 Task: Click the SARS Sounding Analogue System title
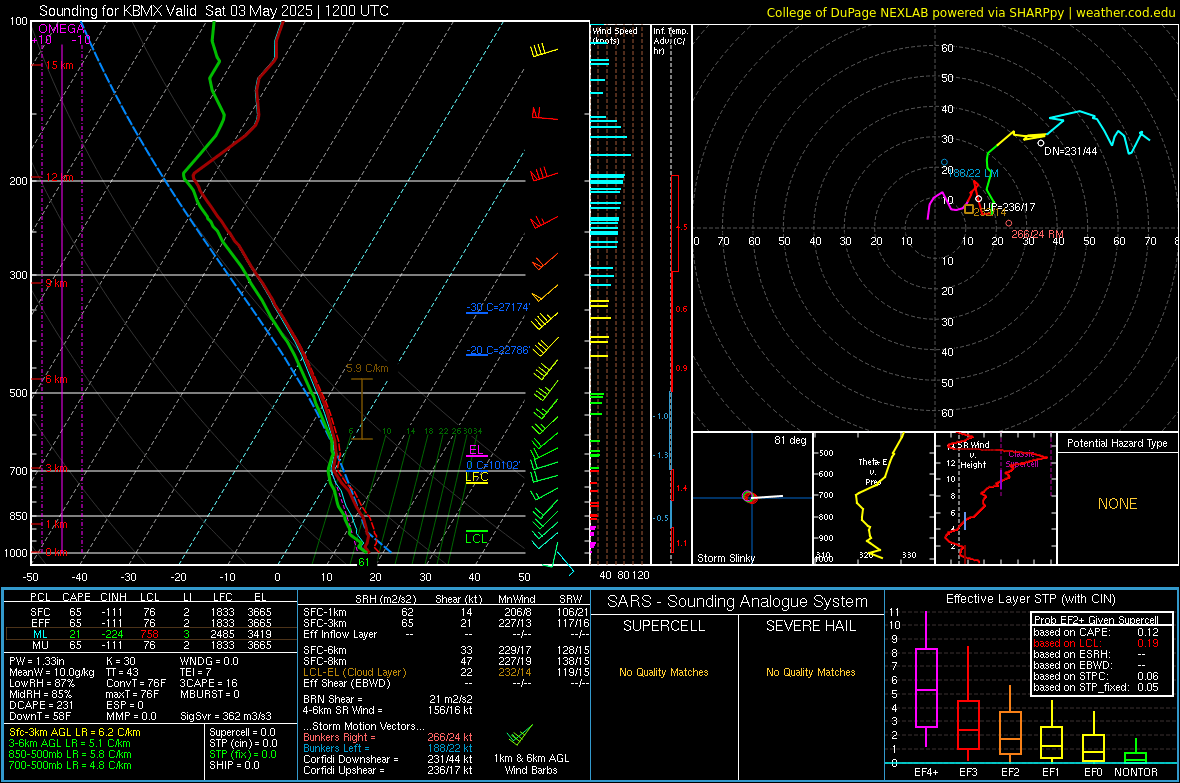pyautogui.click(x=738, y=602)
